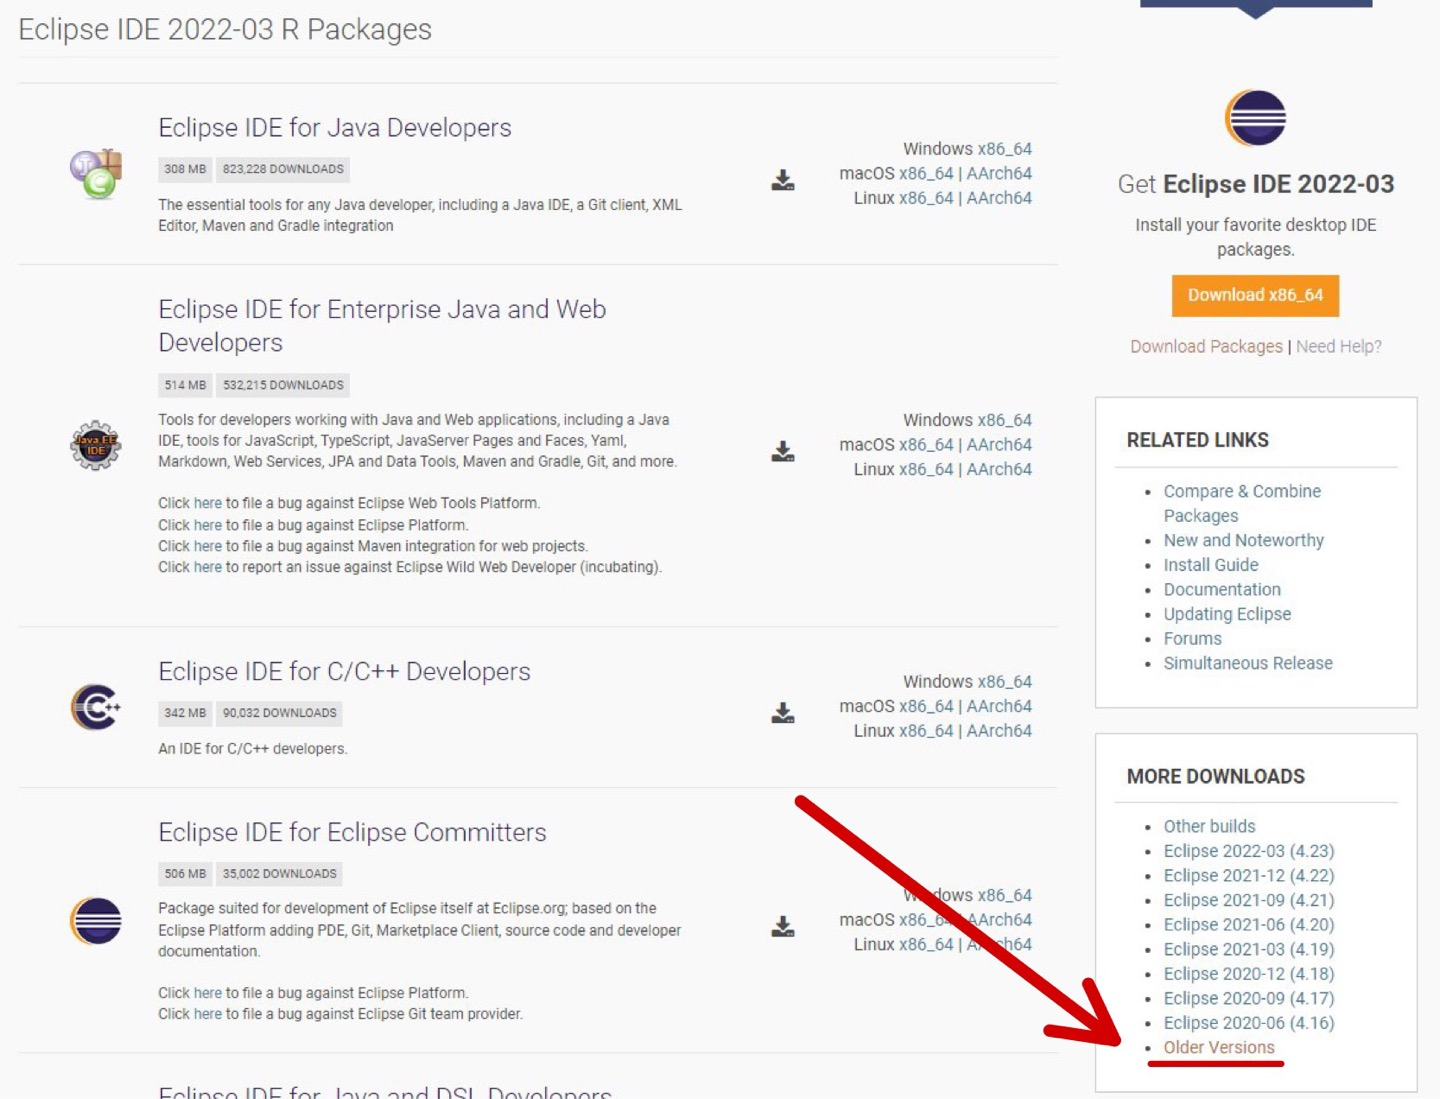Open Eclipse IDE for C/C++ Developers title
The width and height of the screenshot is (1440, 1099).
click(x=344, y=671)
